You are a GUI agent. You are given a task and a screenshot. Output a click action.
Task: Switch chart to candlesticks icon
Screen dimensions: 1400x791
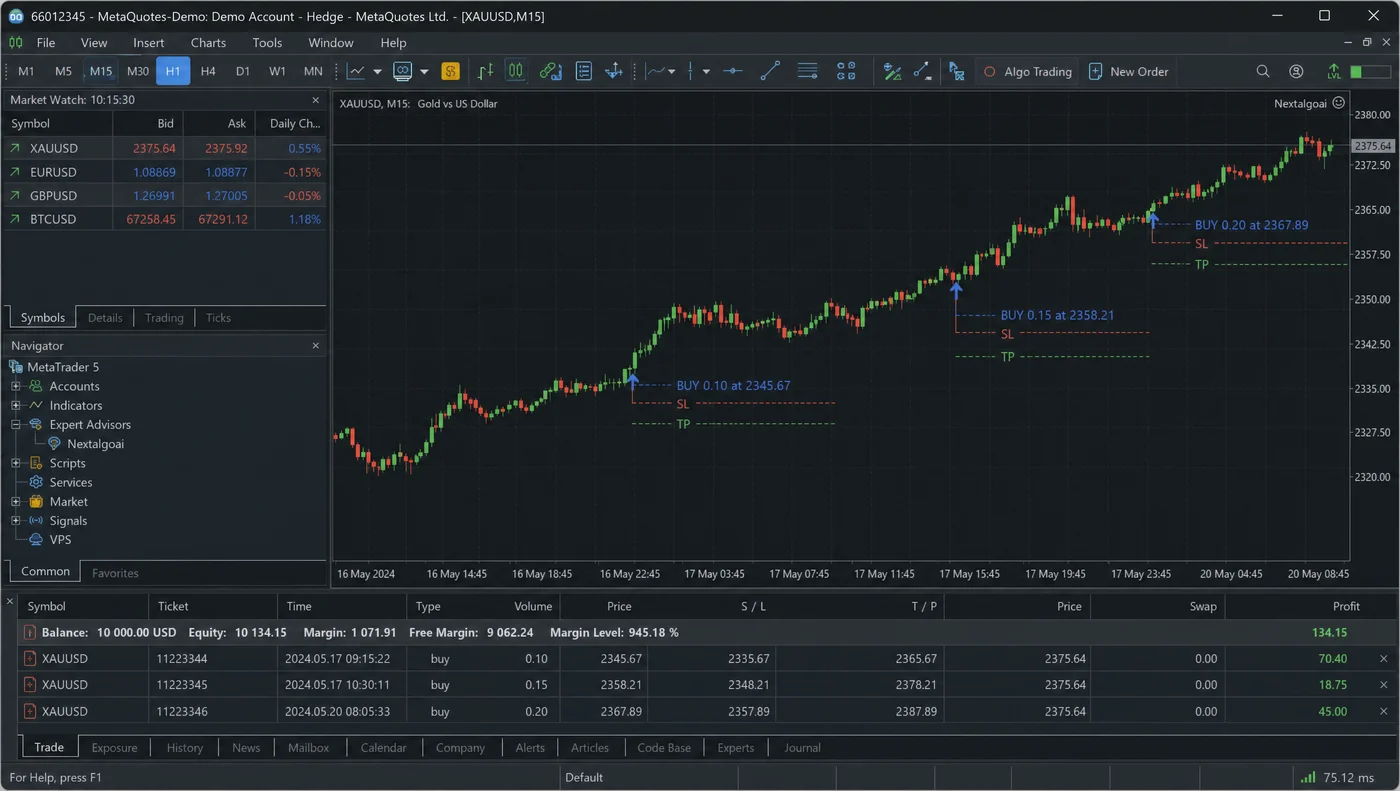(x=516, y=71)
